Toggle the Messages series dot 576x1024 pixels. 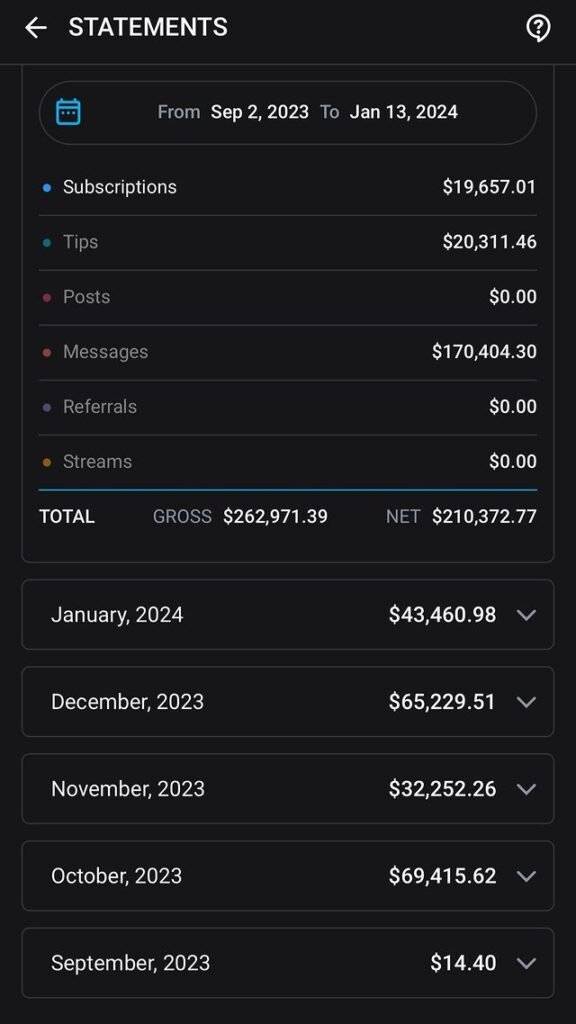[46, 353]
